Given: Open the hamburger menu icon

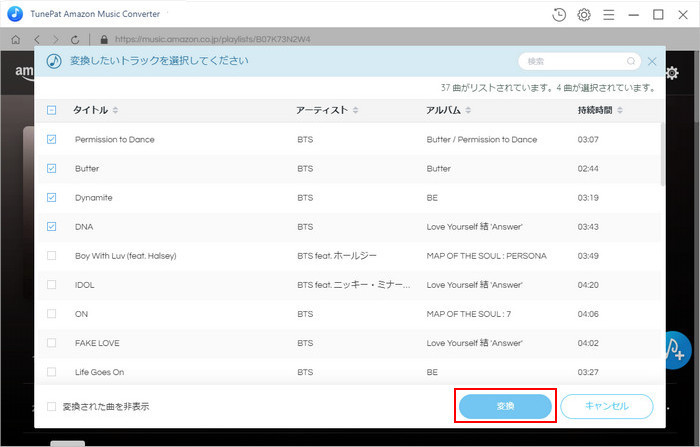Looking at the screenshot, I should point(608,15).
